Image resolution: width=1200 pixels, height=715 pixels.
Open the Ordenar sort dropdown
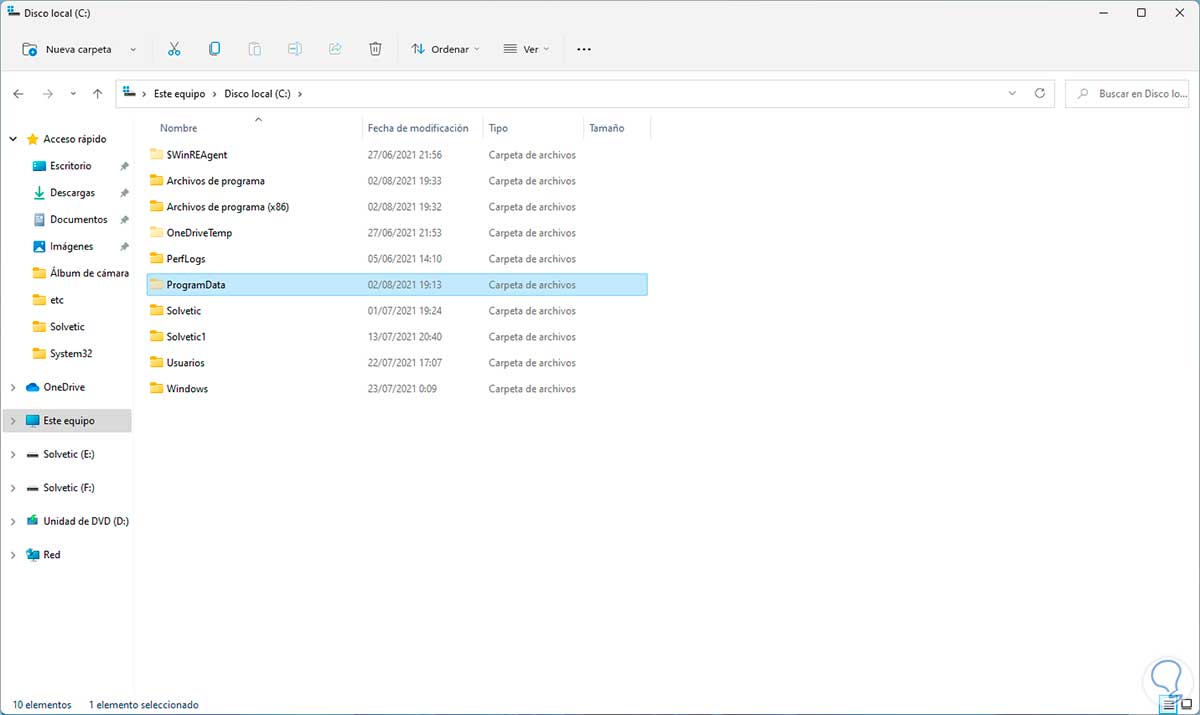446,49
